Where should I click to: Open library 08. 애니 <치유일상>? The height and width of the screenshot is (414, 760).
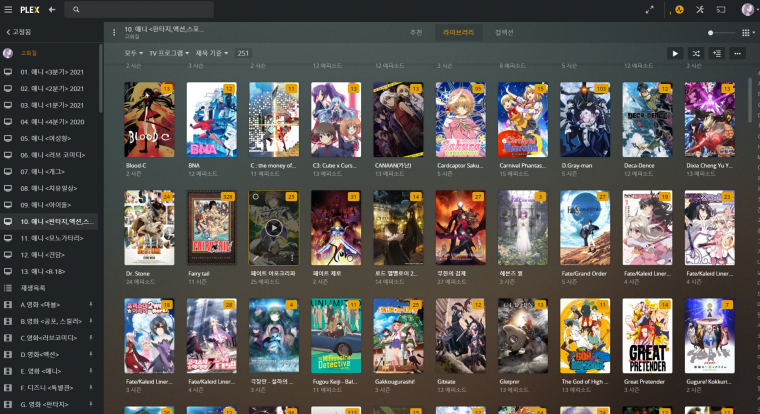[48, 188]
